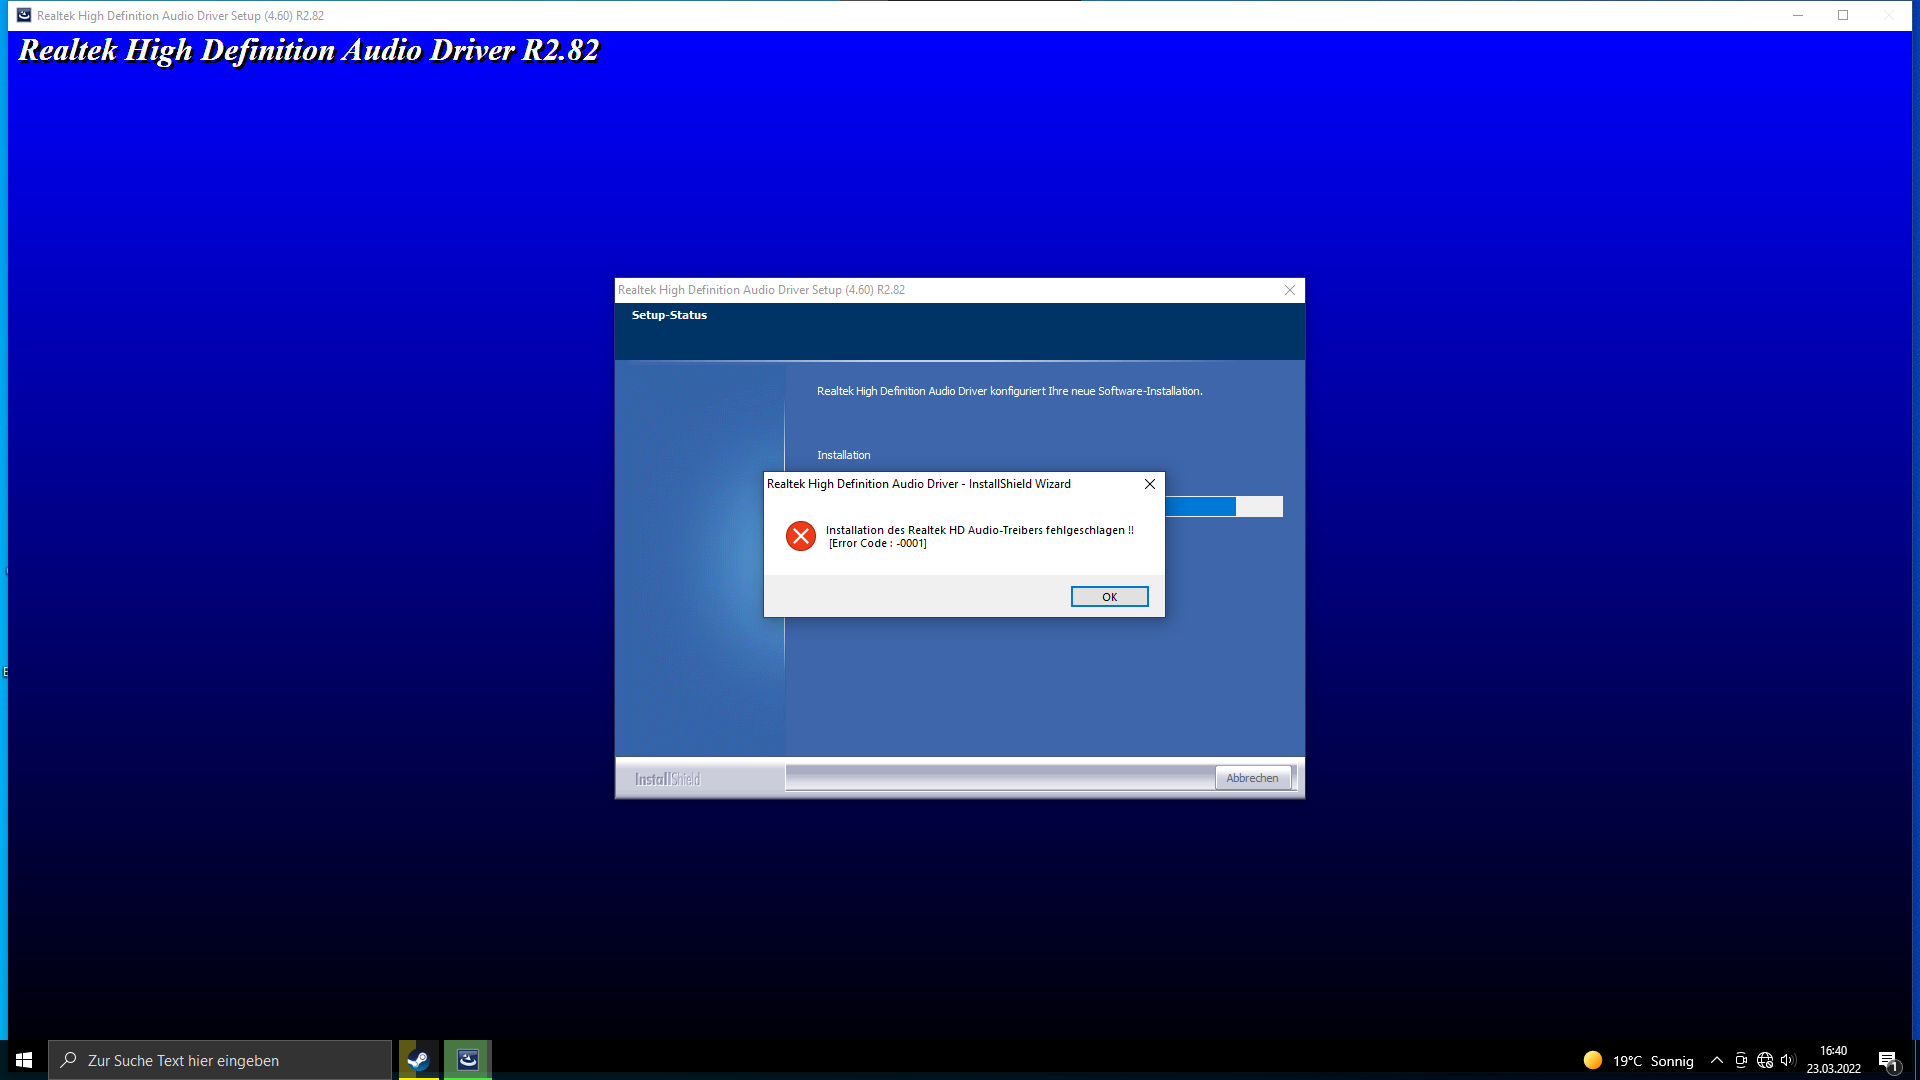1920x1080 pixels.
Task: Close the Realtek Setup-Status window
Action: point(1290,290)
